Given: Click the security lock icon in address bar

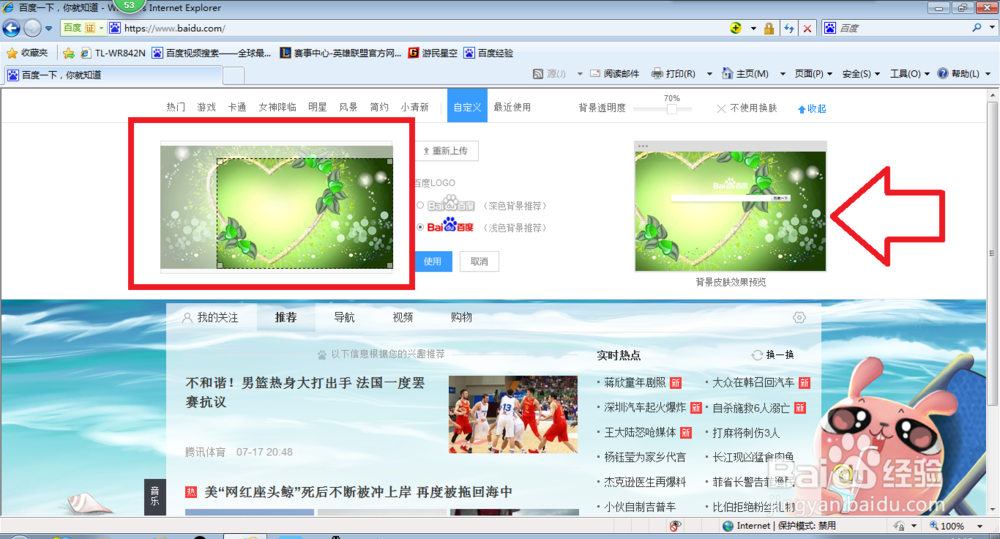Looking at the screenshot, I should point(769,28).
